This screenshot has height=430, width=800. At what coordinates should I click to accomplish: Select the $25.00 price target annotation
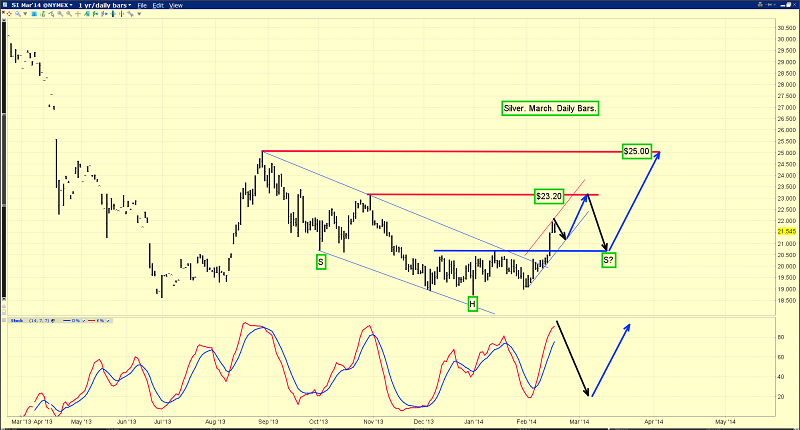[637, 151]
